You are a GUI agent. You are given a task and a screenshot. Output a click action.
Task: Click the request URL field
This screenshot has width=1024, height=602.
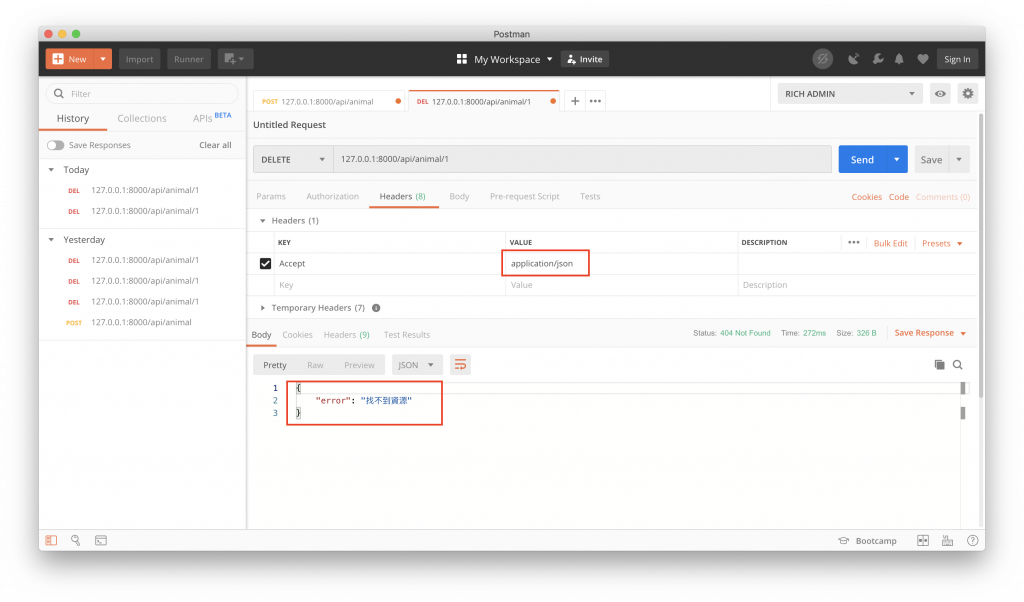582,159
